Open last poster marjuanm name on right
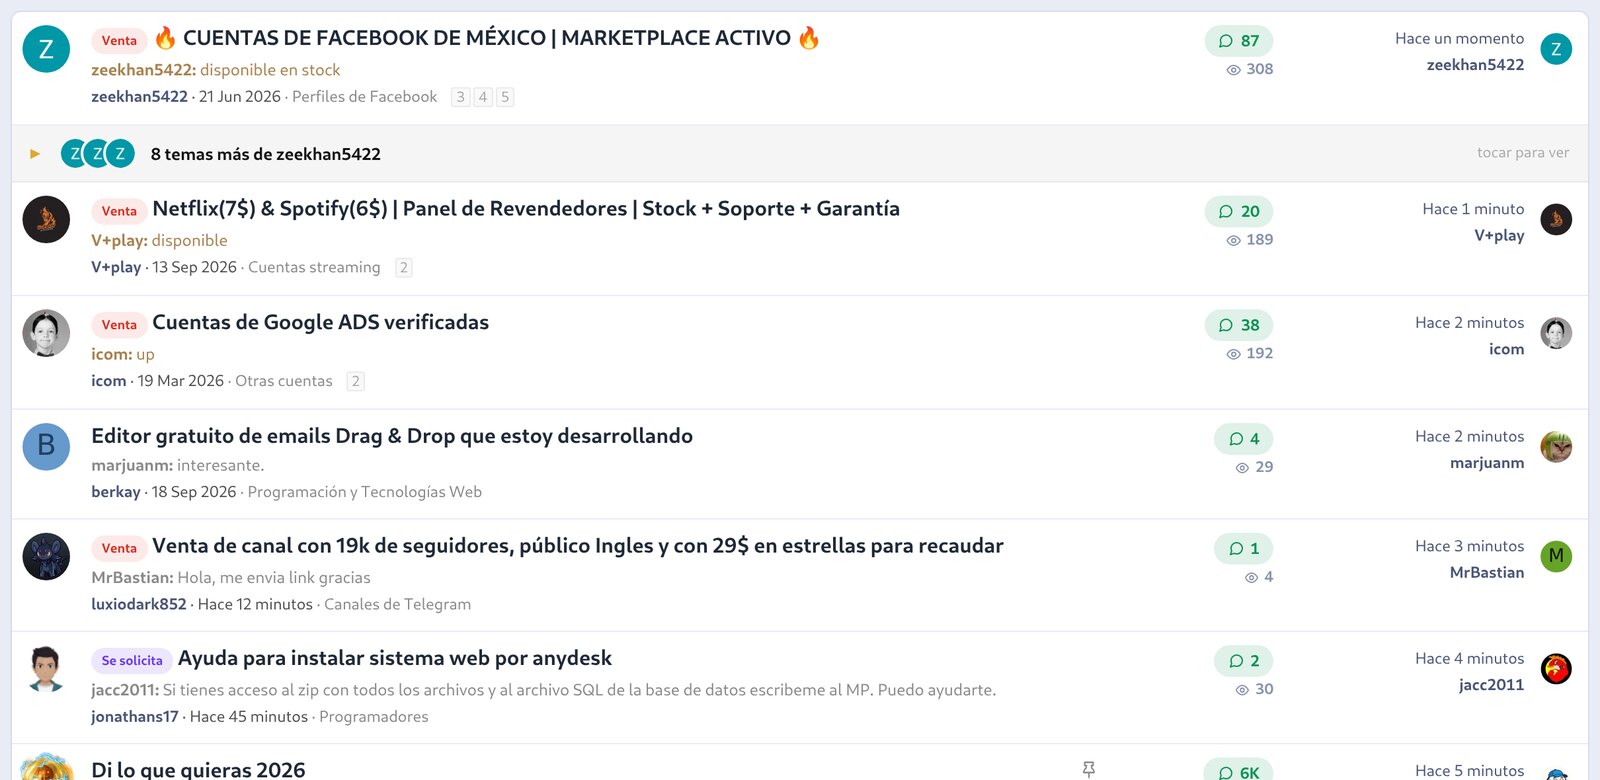Viewport: 1600px width, 780px height. pos(1487,463)
